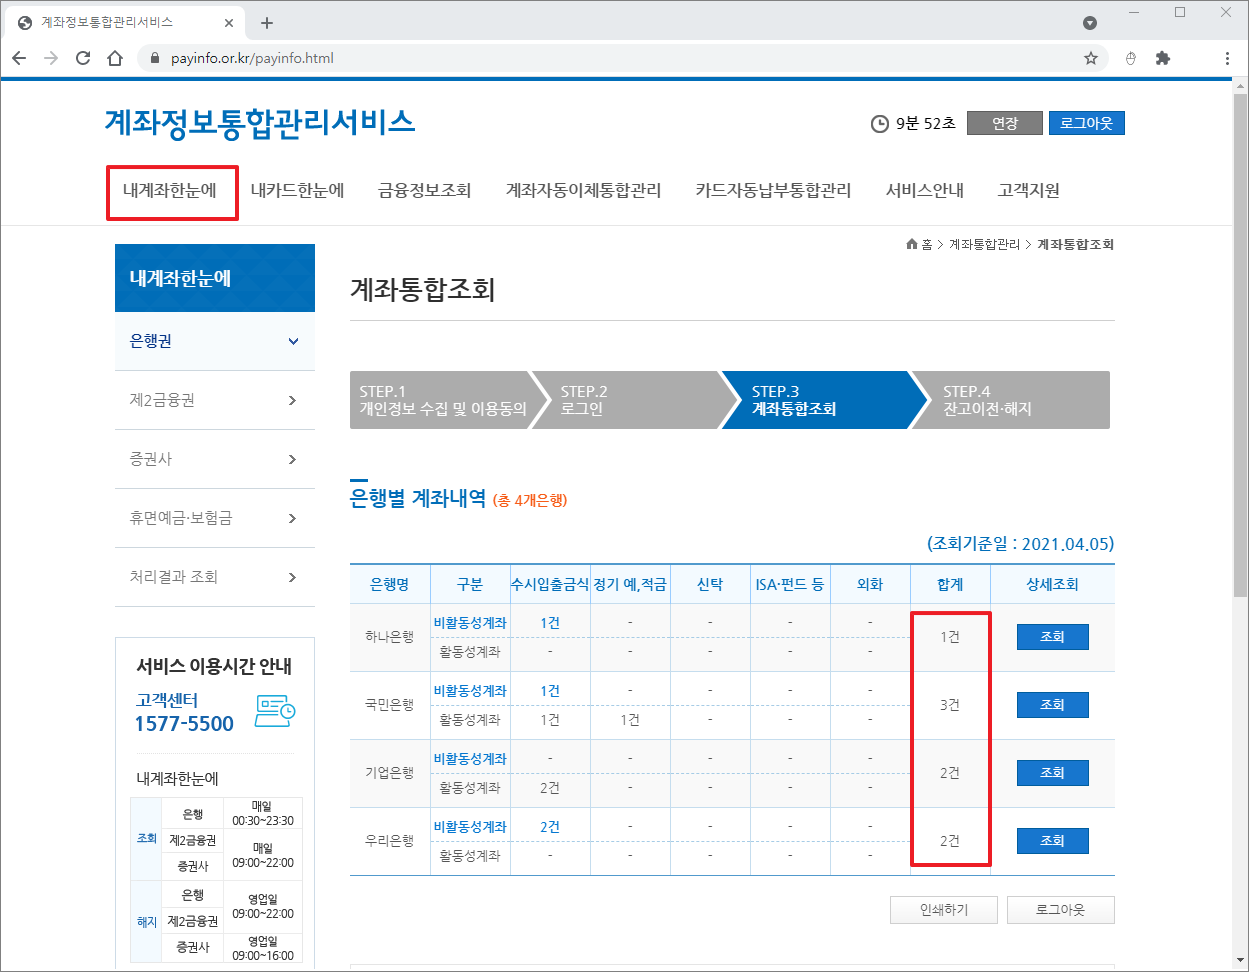Click the 조회기준일 2021.04.05 text
Image resolution: width=1249 pixels, height=972 pixels.
click(x=1020, y=544)
